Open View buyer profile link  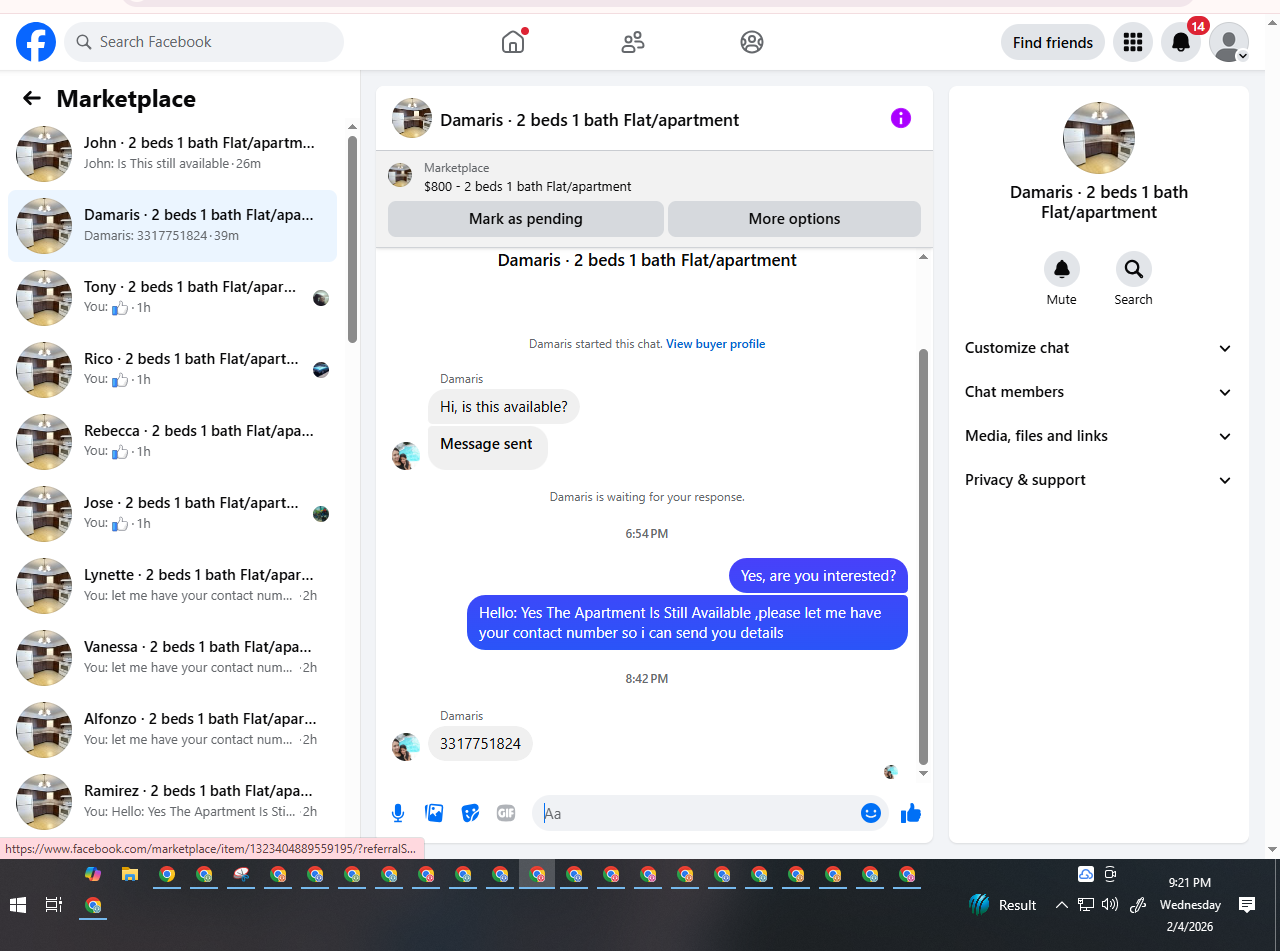[x=716, y=344]
